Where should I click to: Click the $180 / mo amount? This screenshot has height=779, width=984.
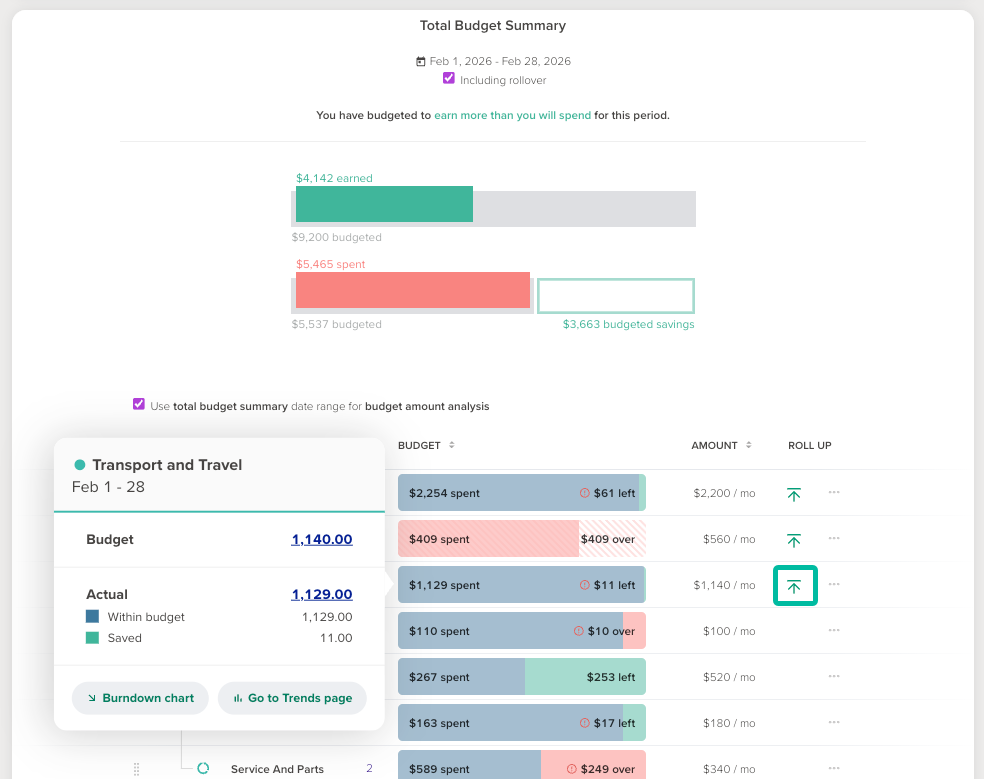tap(729, 723)
